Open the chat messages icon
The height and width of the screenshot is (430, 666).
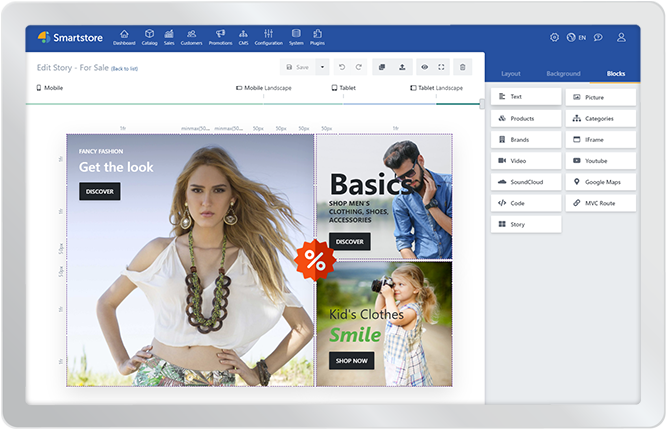pyautogui.click(x=598, y=37)
